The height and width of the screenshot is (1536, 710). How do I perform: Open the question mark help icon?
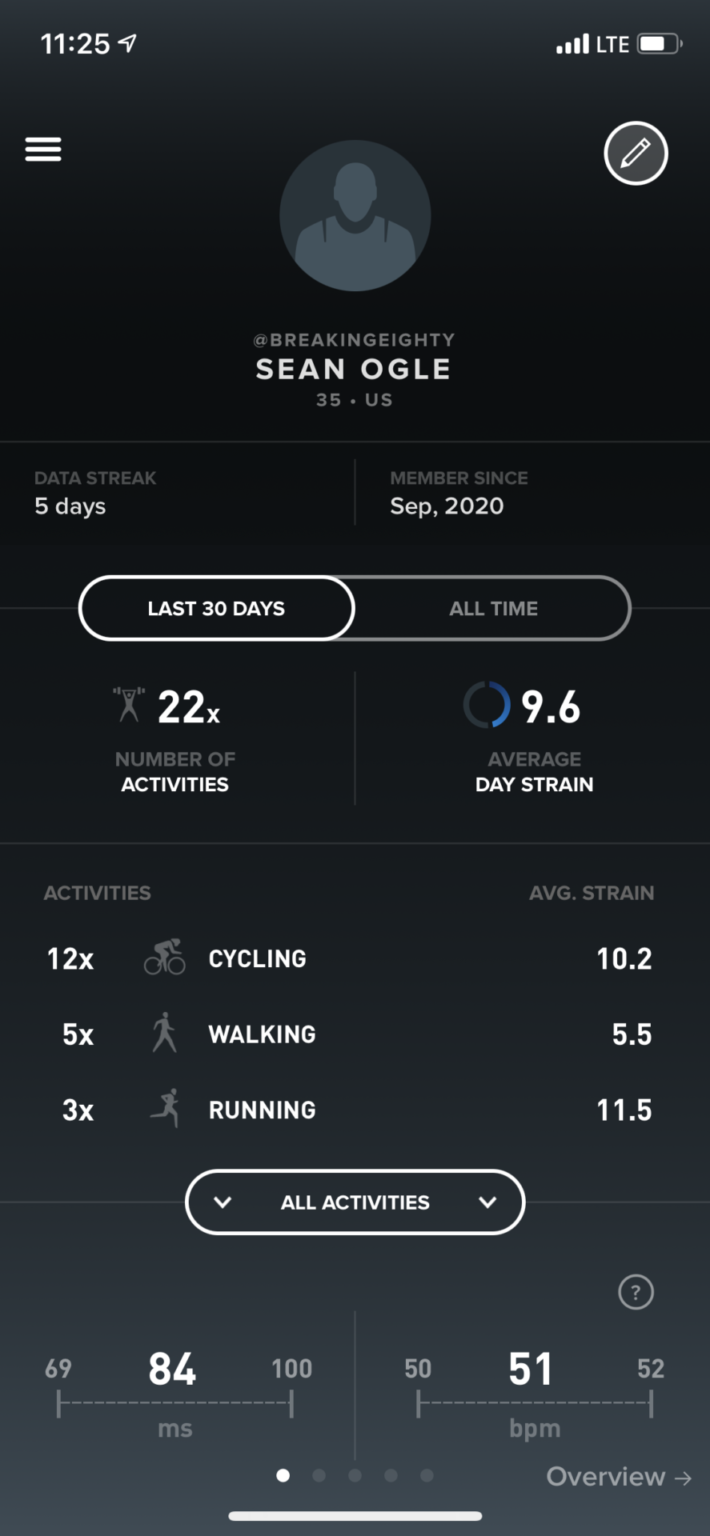tap(636, 1292)
